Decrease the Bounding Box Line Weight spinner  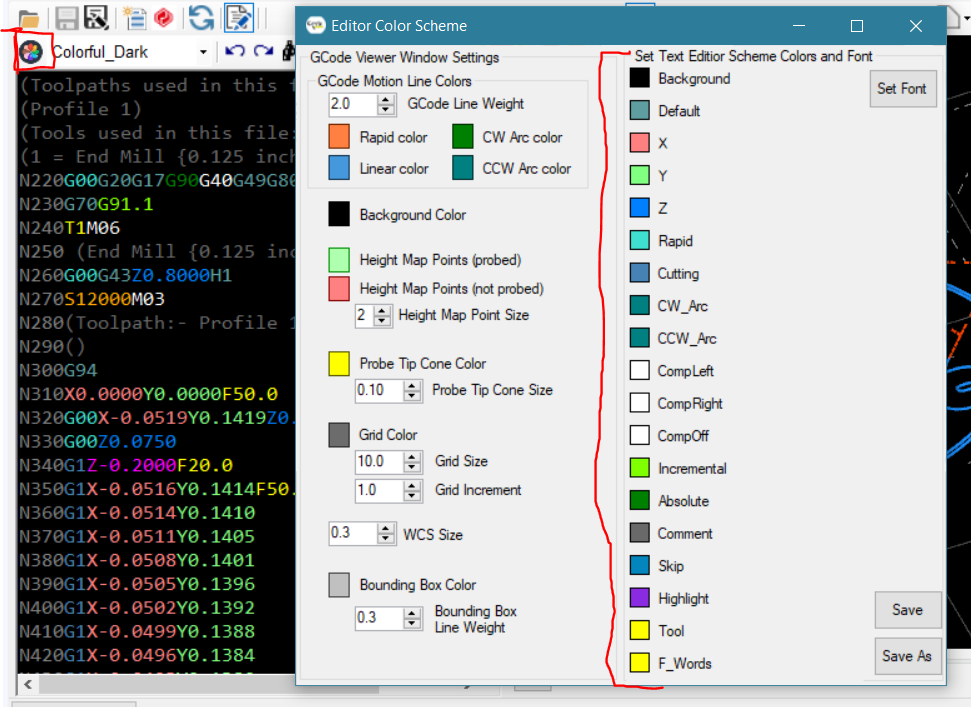pos(412,623)
